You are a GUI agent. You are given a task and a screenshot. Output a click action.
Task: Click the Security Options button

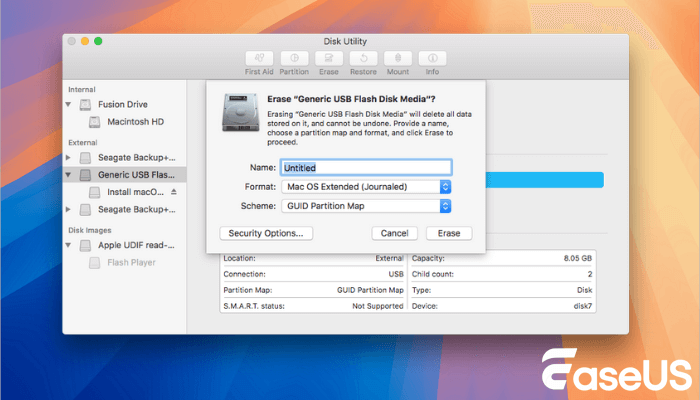pos(265,233)
